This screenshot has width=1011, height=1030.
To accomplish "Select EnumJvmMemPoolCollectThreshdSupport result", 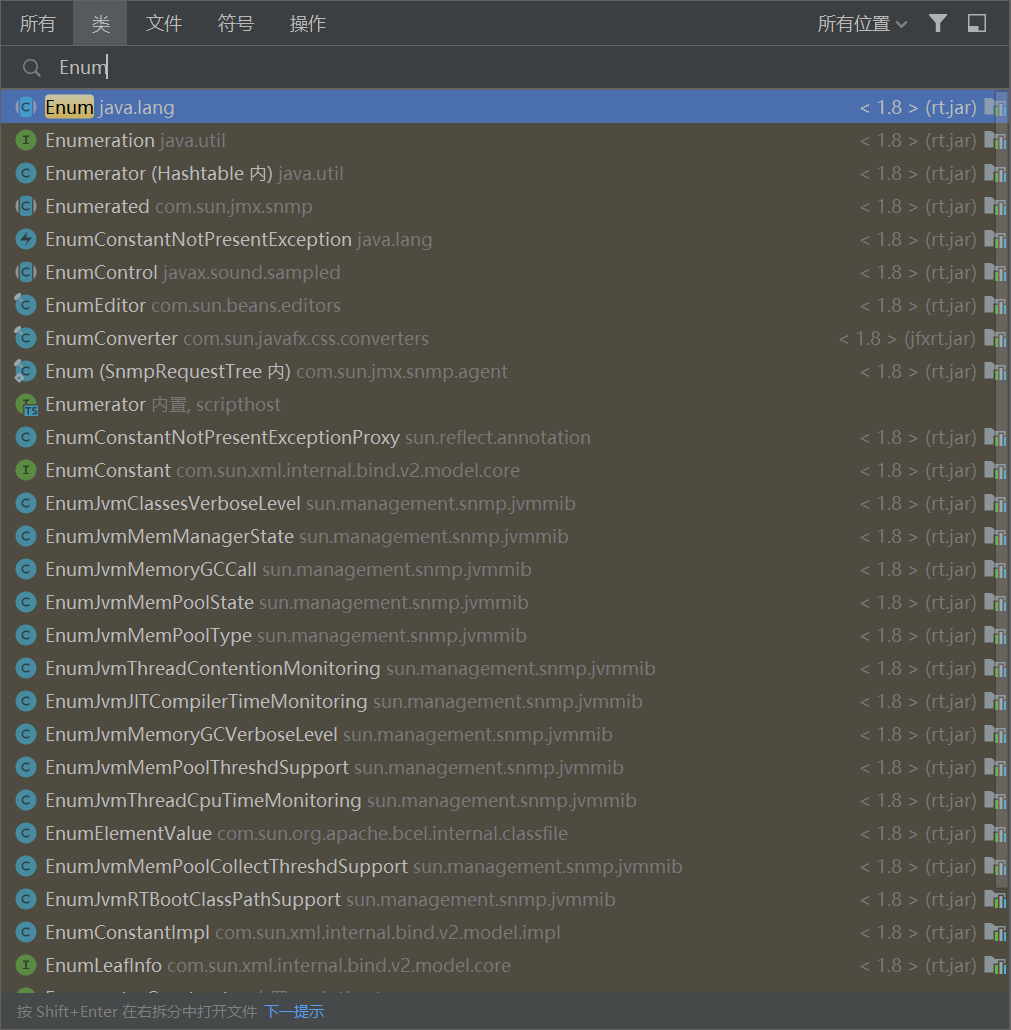I will (505, 866).
